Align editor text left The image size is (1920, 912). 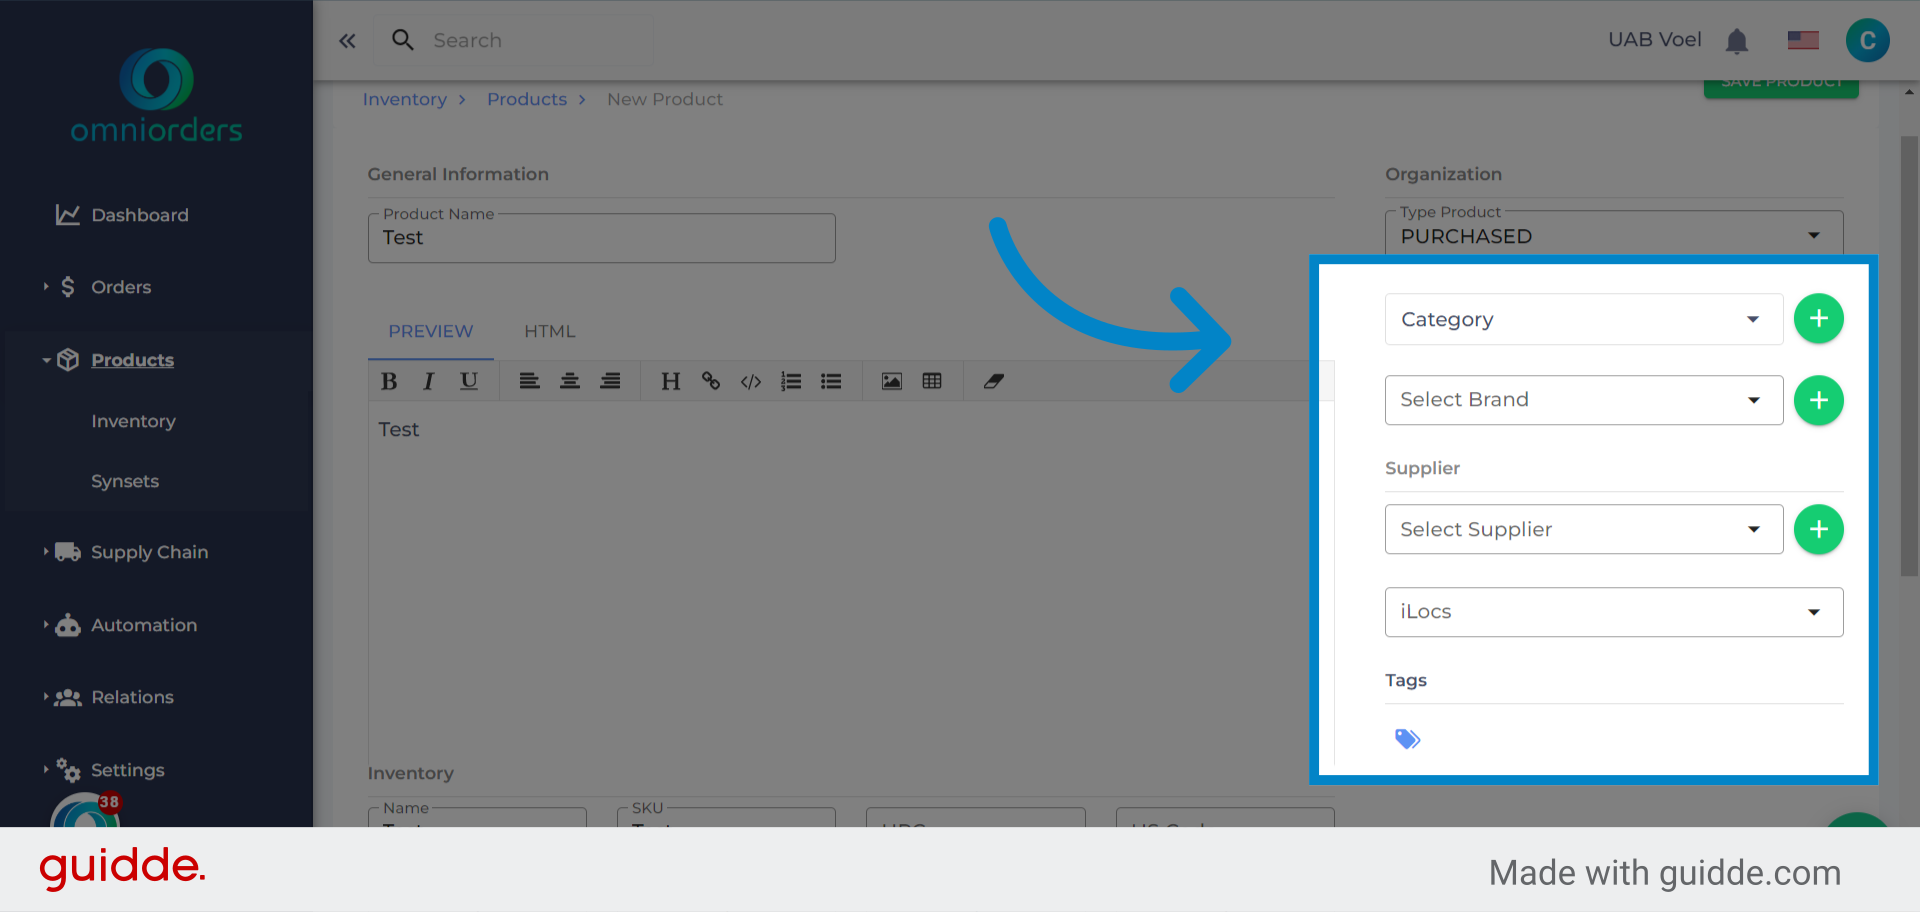(529, 381)
